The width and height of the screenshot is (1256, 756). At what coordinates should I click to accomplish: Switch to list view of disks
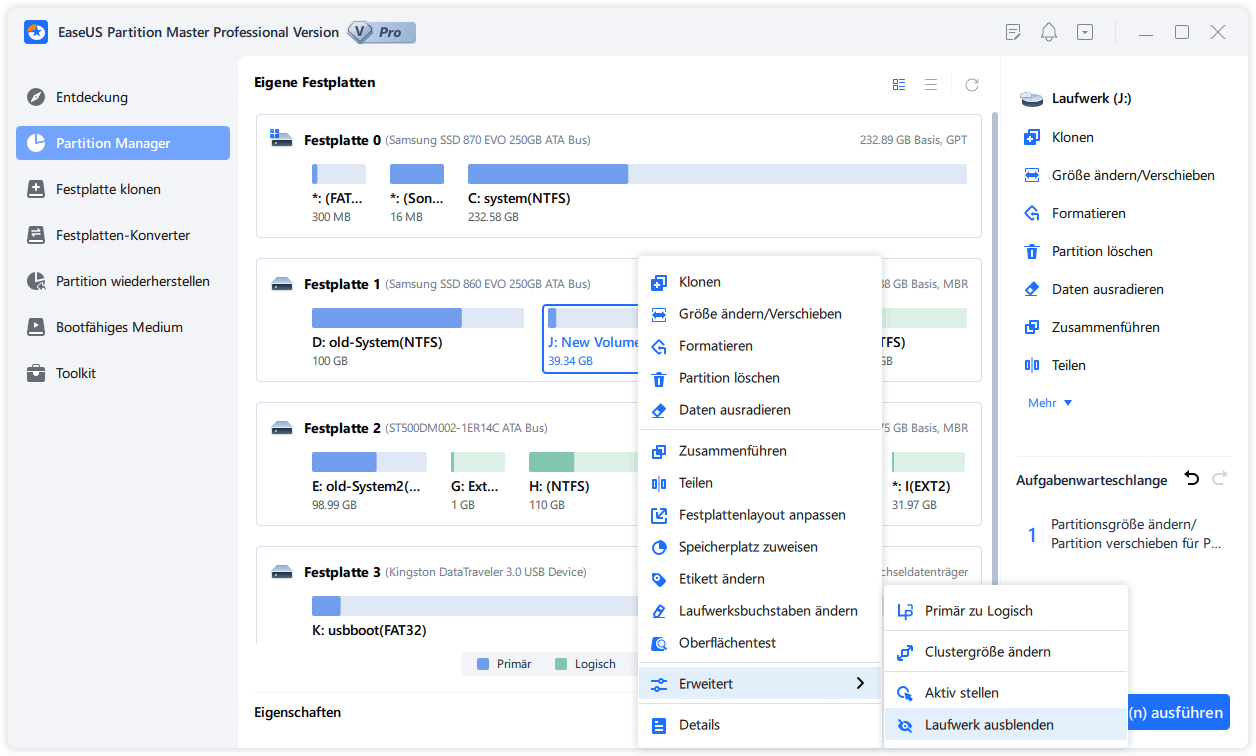(x=931, y=85)
